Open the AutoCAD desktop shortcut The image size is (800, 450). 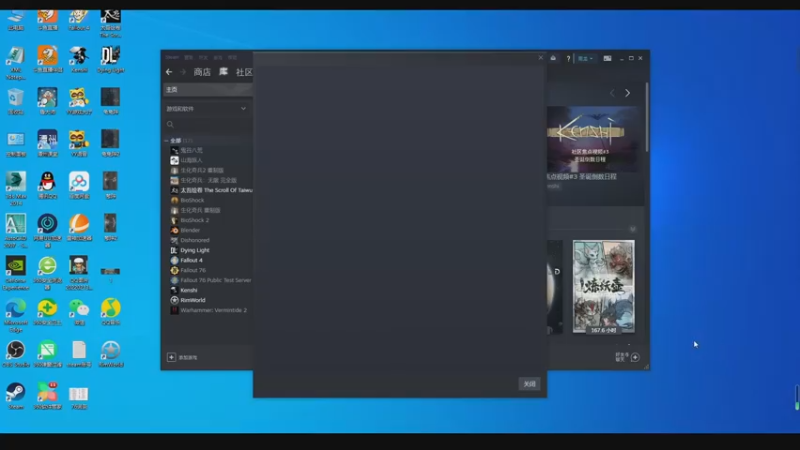tap(16, 231)
